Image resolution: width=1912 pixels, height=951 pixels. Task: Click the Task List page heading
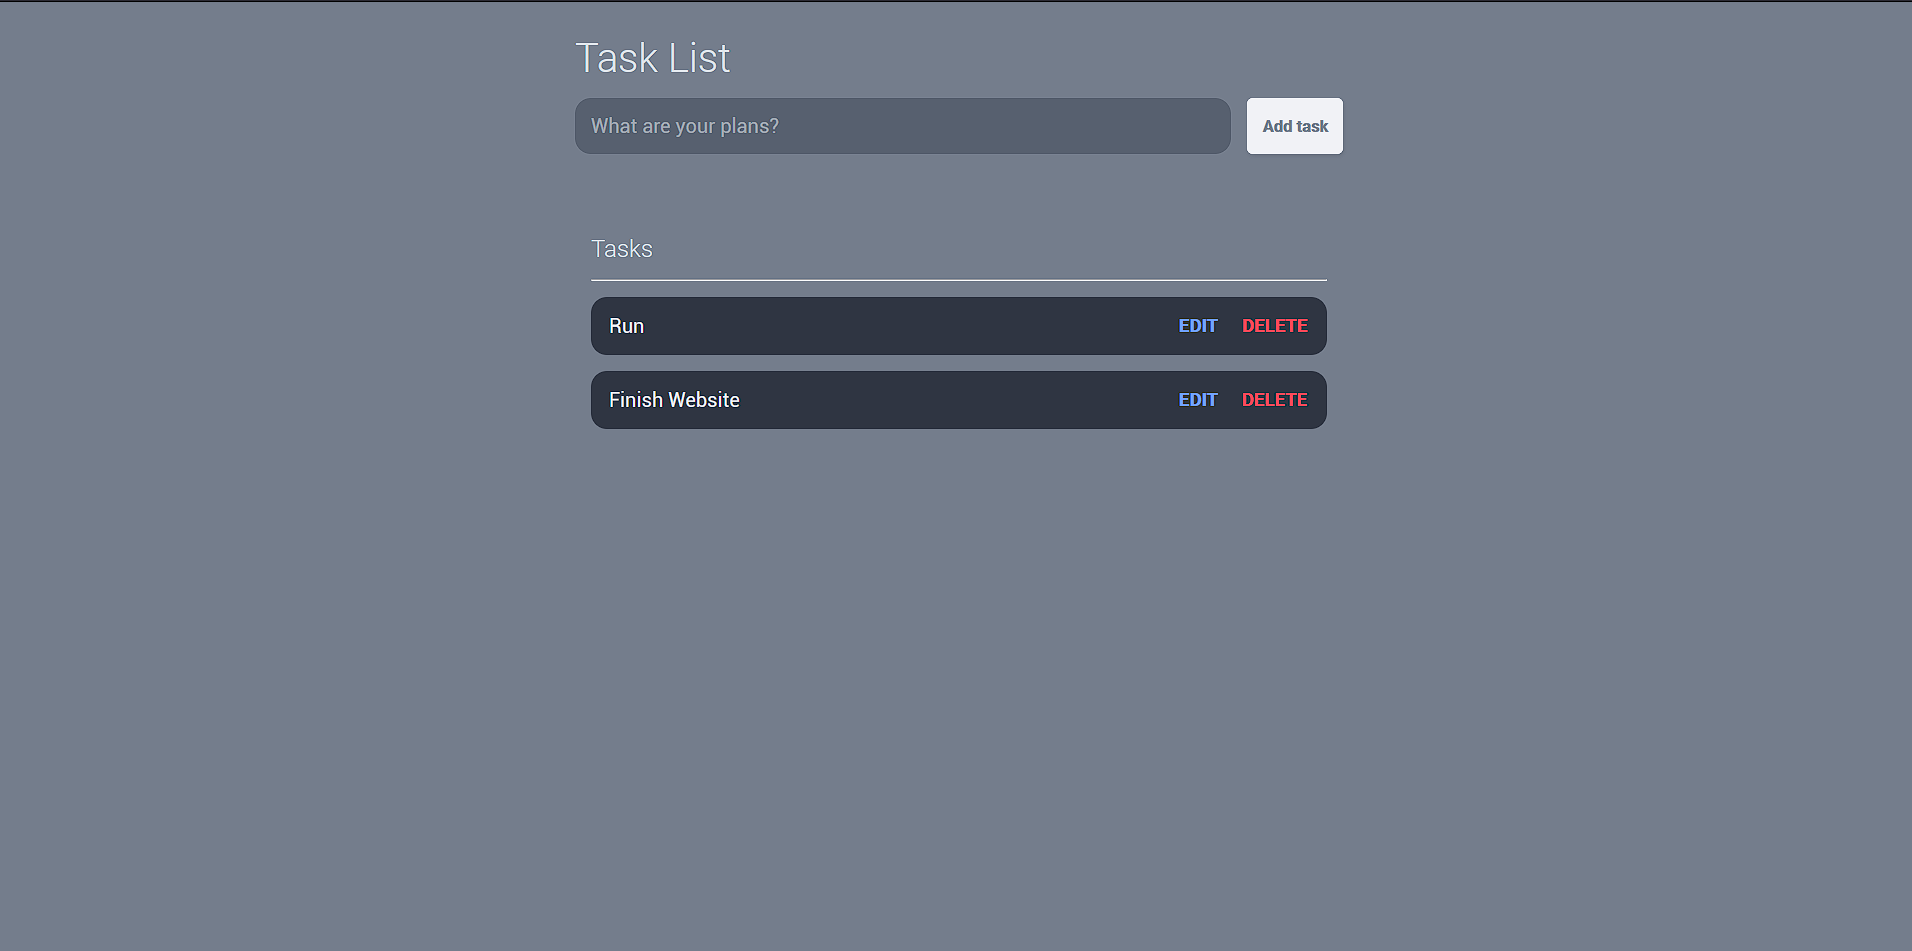point(652,58)
